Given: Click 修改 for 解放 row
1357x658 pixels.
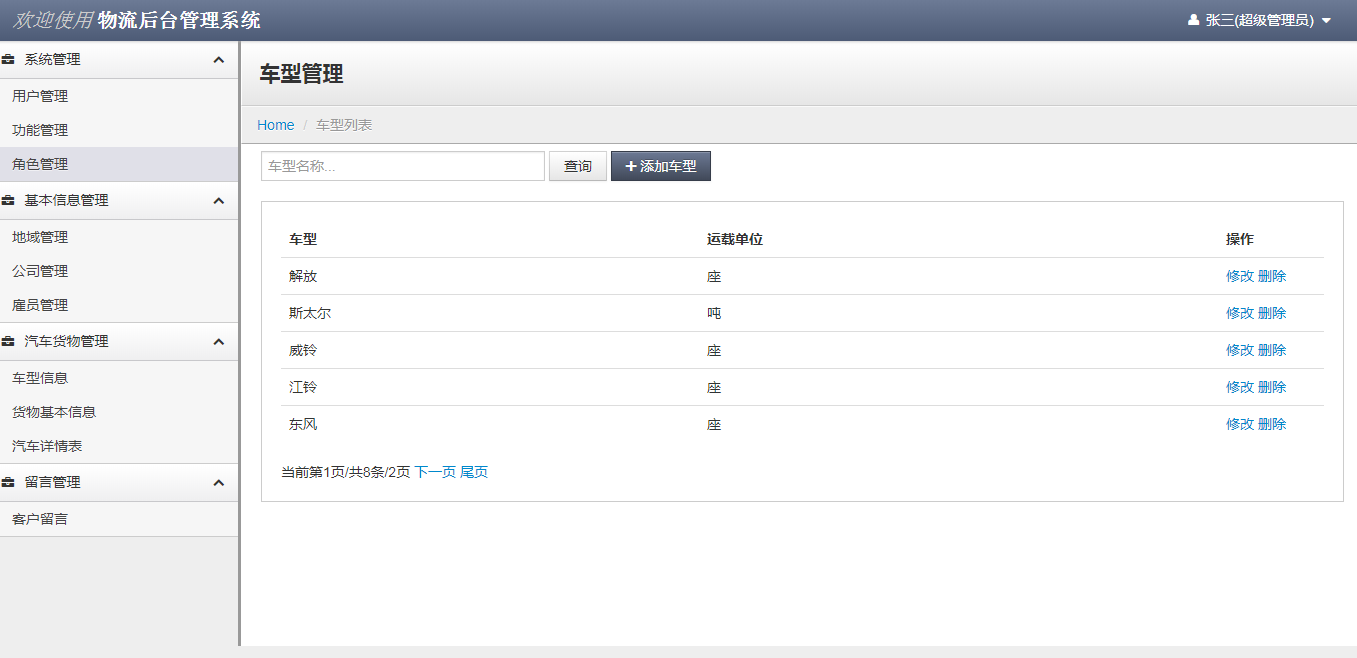Looking at the screenshot, I should (x=1240, y=276).
